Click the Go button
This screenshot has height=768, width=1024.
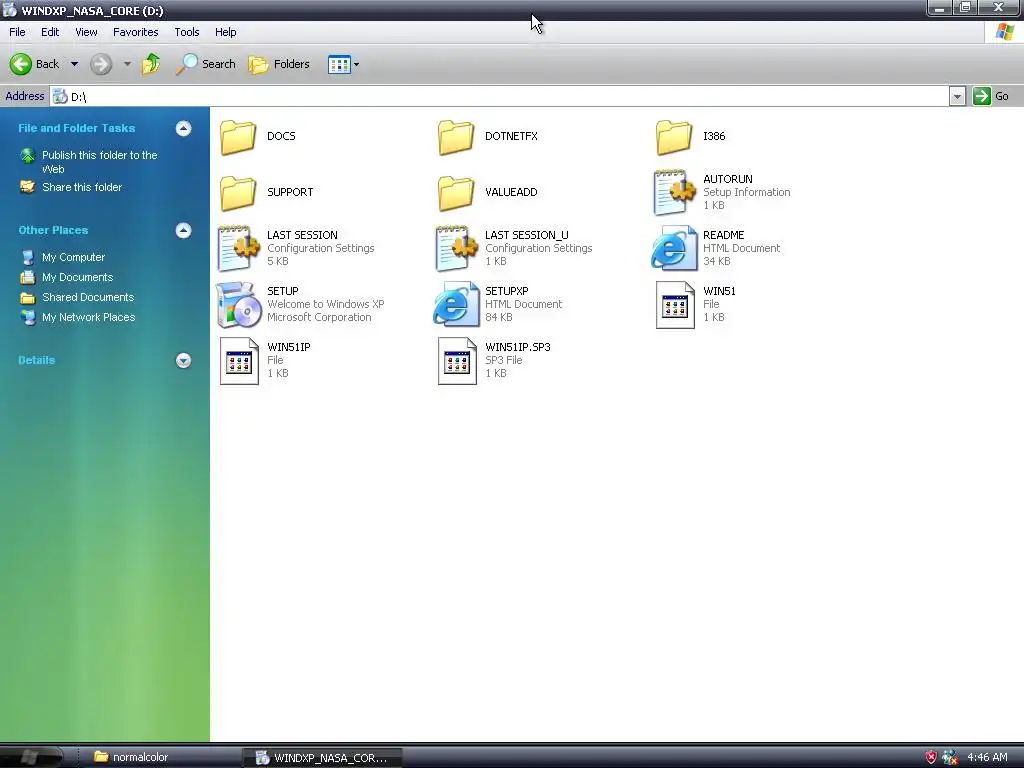991,97
